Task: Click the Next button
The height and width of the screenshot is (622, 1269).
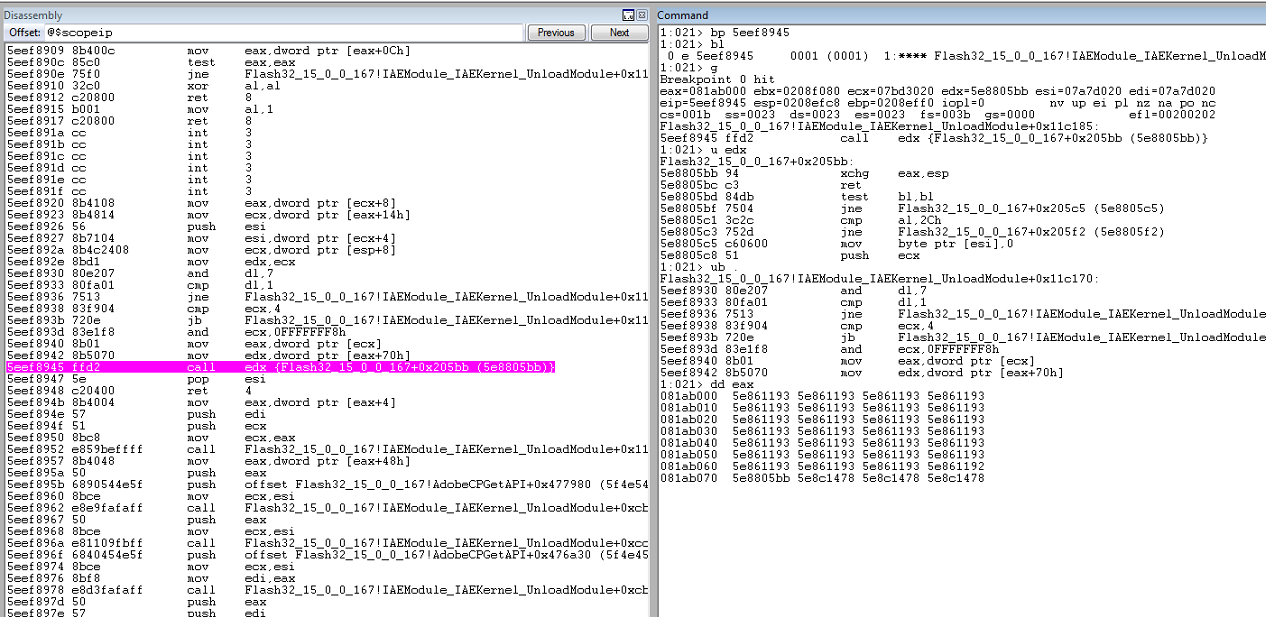Action: point(620,32)
